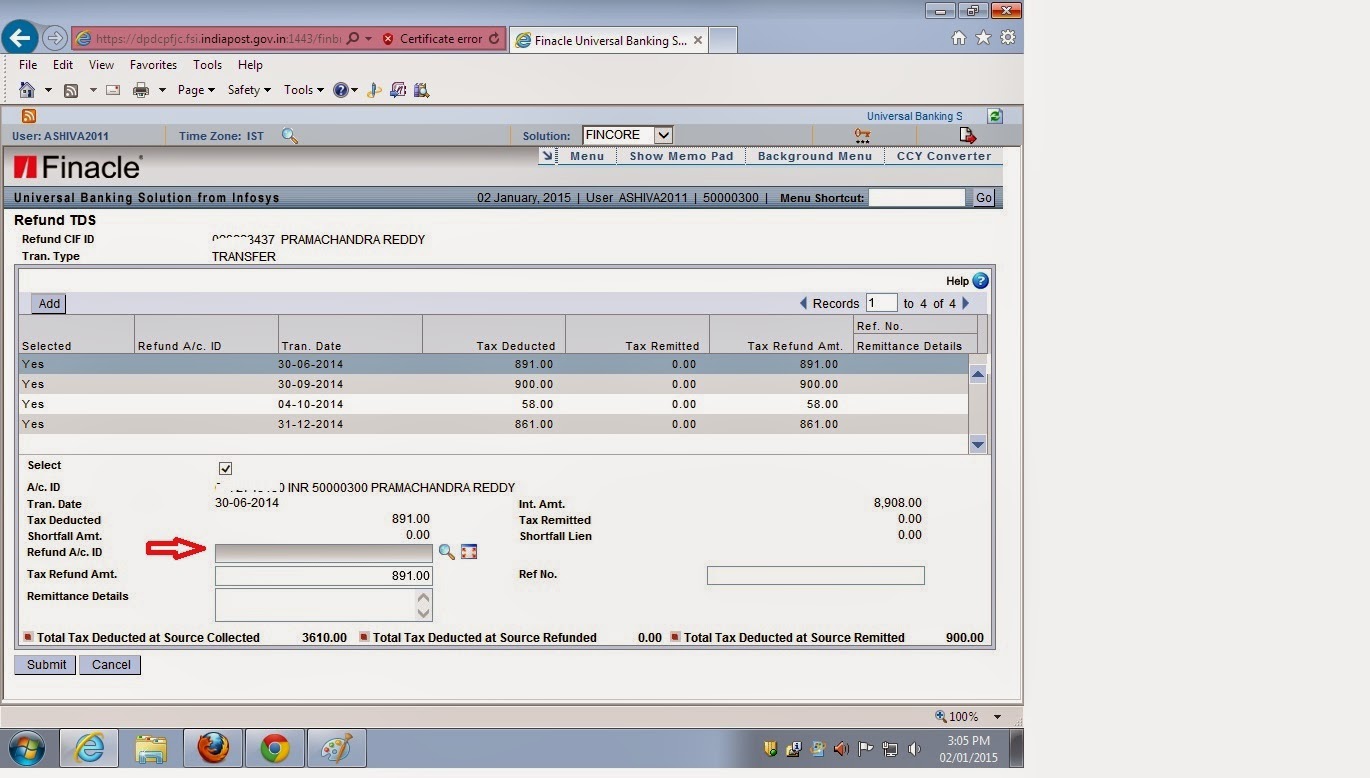Click the key icon in the Finacle header
1370x778 pixels.
[x=862, y=135]
